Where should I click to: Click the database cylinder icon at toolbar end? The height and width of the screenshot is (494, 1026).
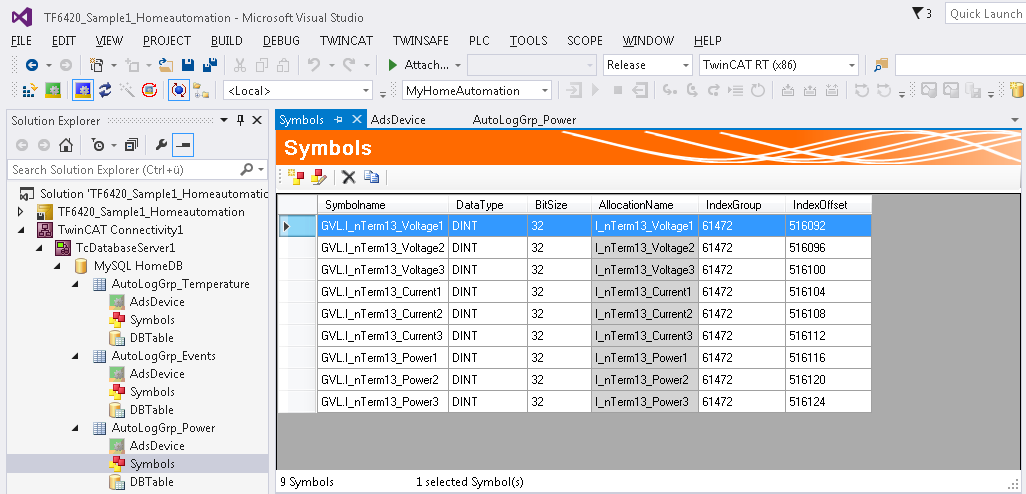[1016, 90]
